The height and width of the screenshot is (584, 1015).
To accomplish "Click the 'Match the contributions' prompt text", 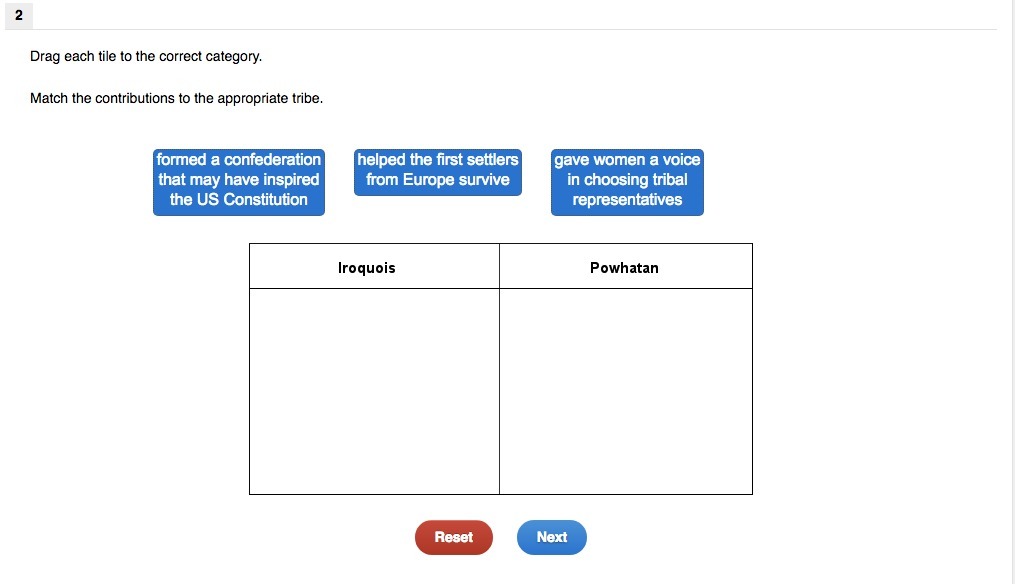I will 176,99.
